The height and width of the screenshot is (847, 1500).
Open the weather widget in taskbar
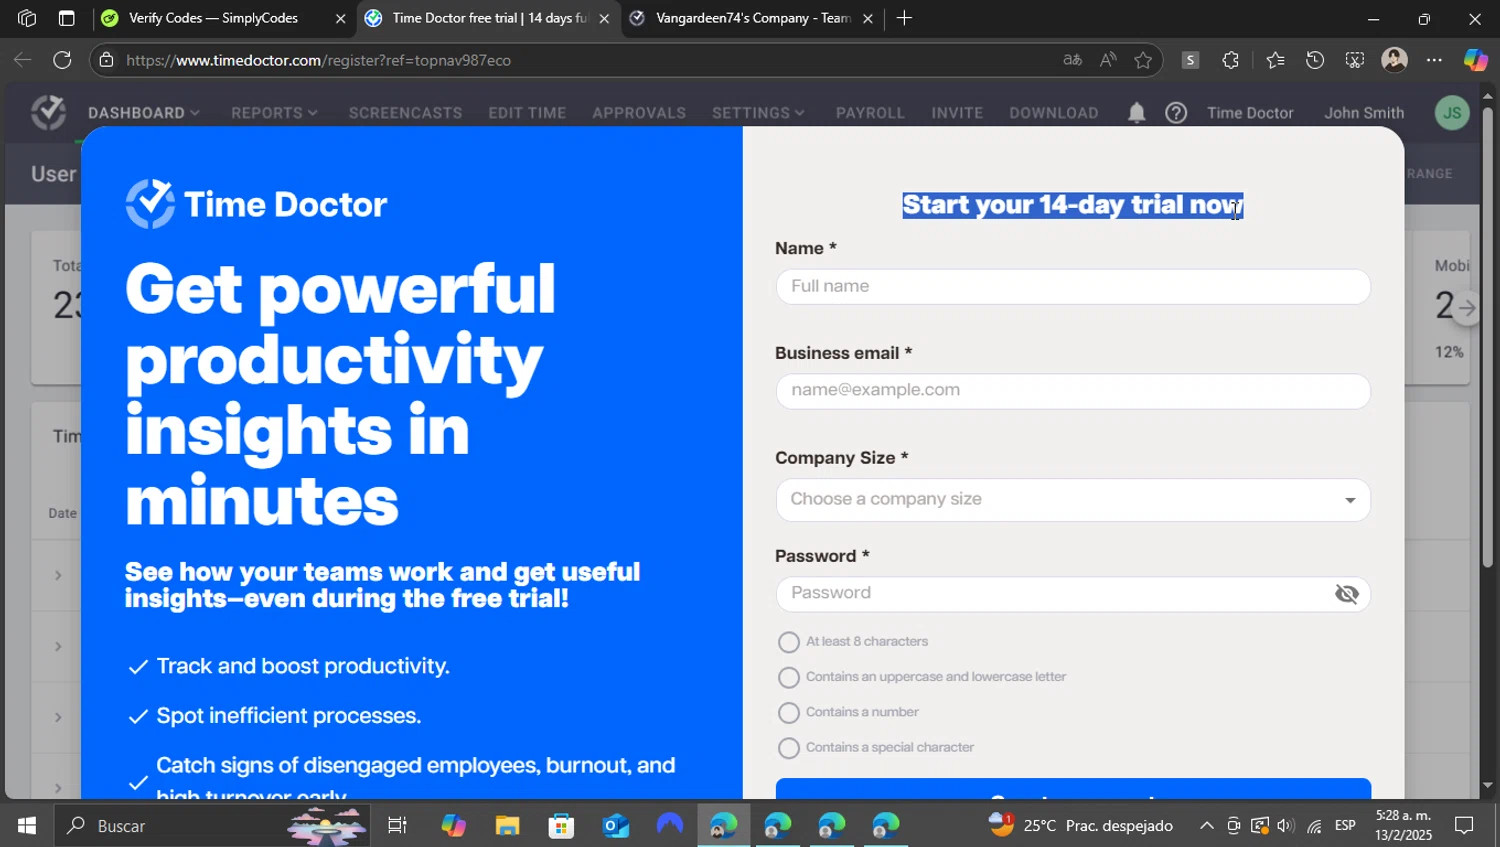pyautogui.click(x=1080, y=826)
